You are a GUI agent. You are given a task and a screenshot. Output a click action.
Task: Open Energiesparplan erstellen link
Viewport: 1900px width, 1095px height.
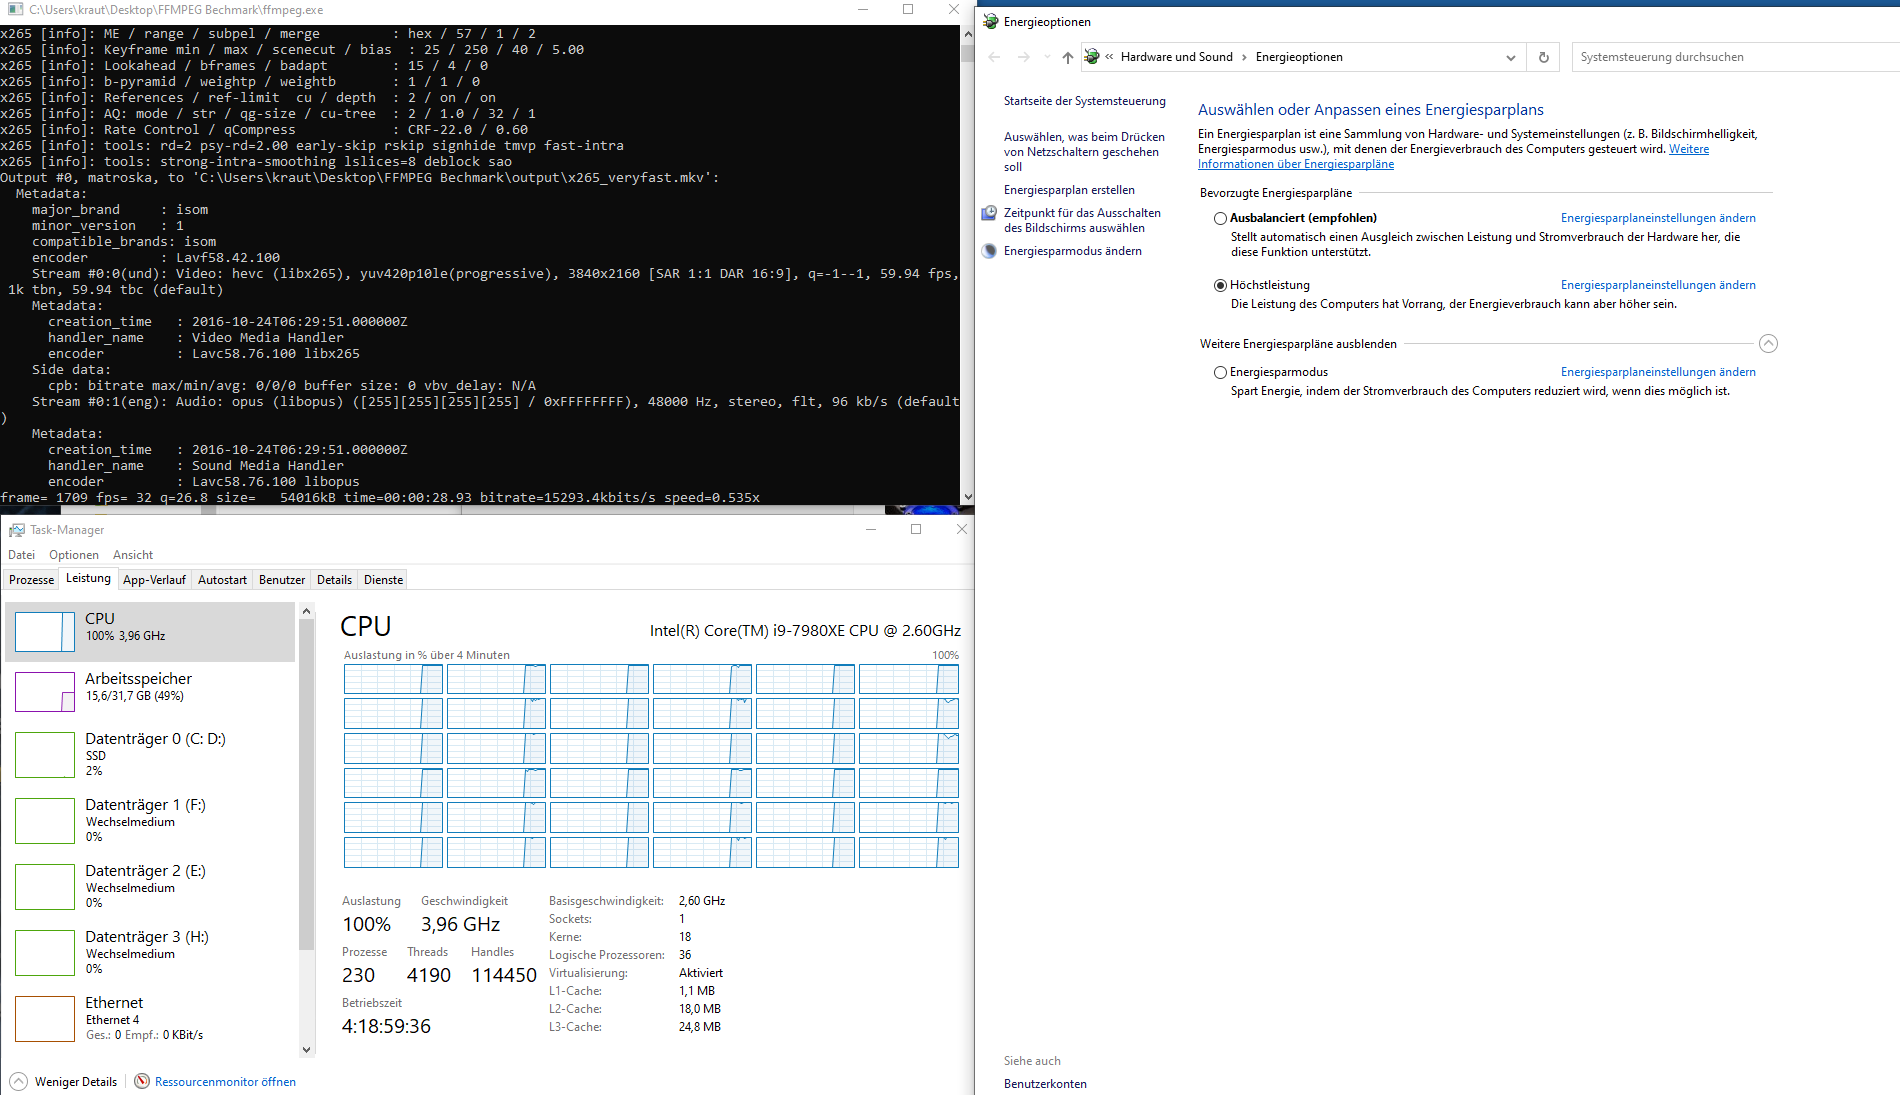[x=1069, y=190]
